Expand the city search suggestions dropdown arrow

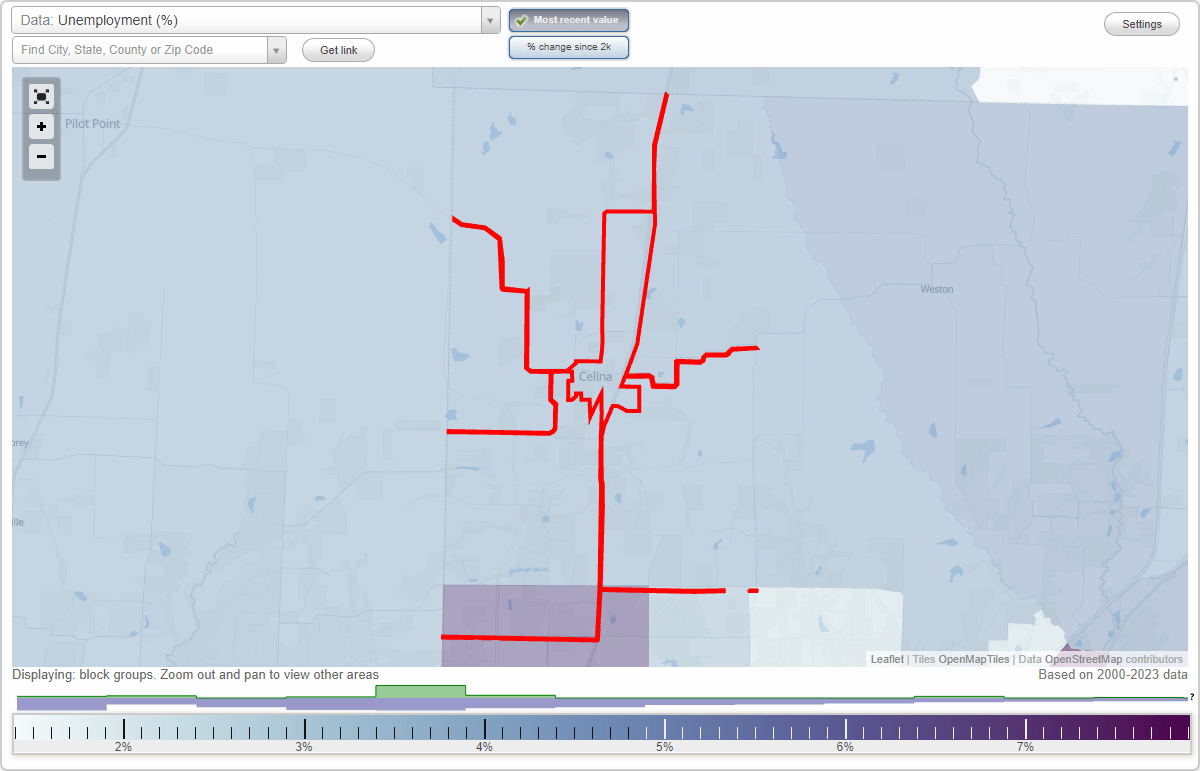pos(275,49)
